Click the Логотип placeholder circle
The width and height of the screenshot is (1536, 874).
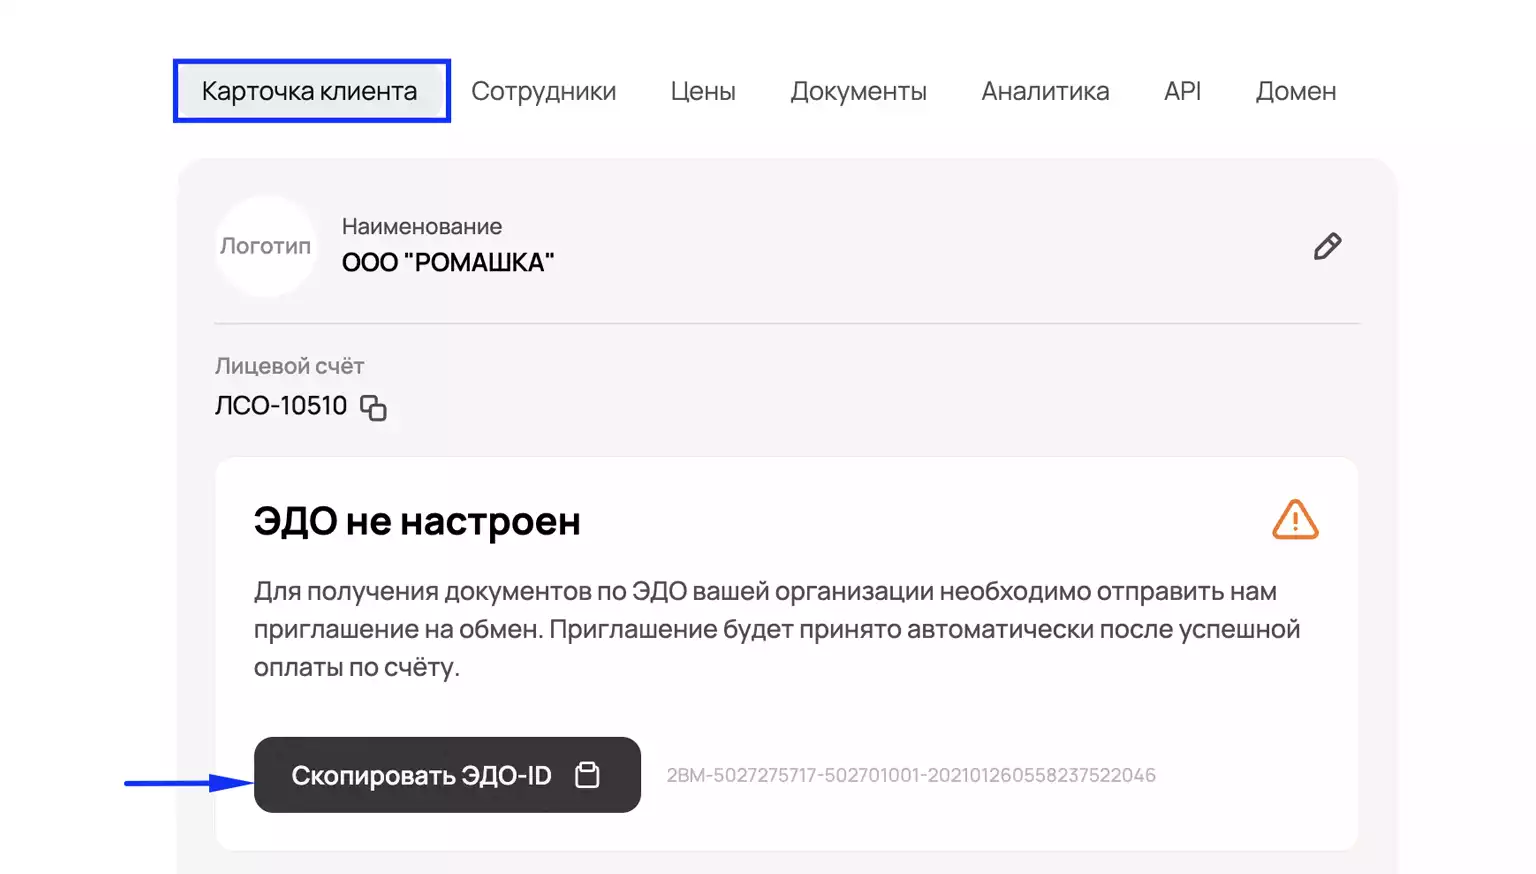(266, 246)
